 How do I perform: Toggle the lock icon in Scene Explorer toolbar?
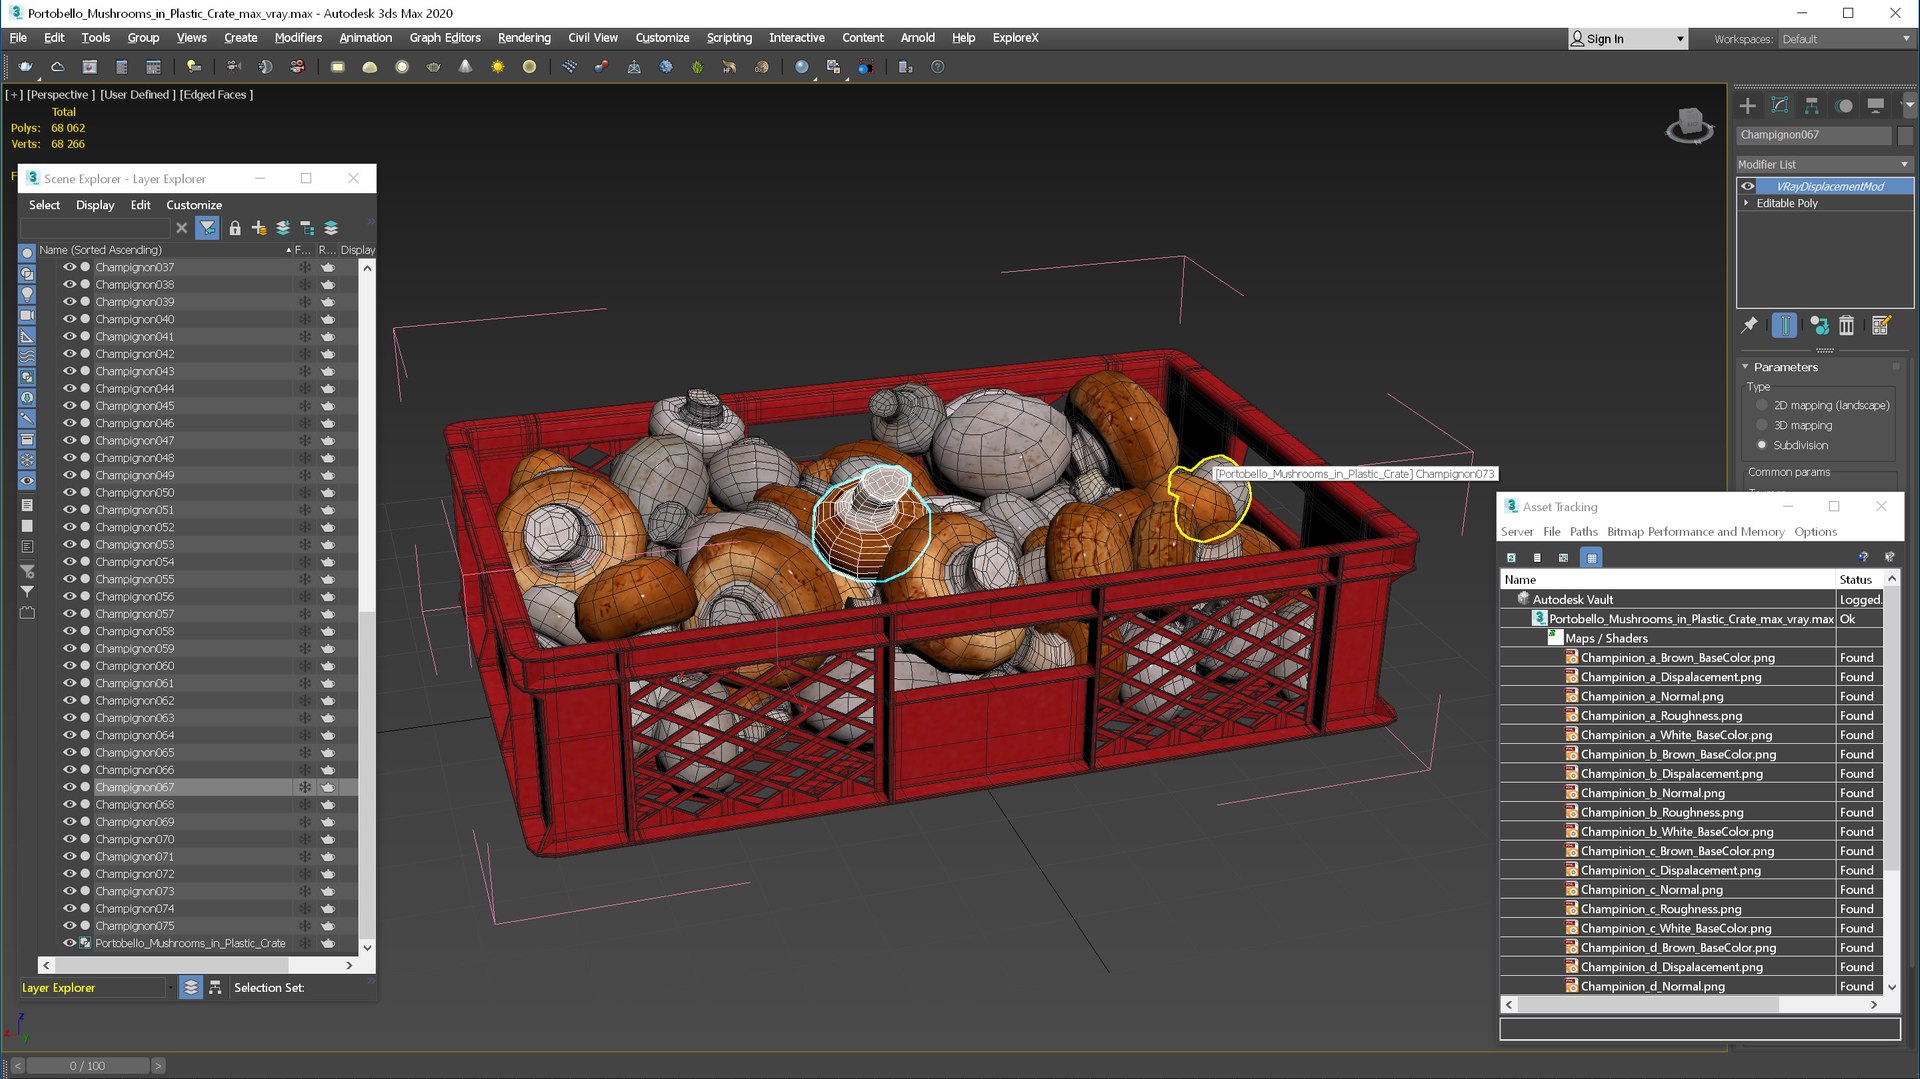[x=234, y=228]
